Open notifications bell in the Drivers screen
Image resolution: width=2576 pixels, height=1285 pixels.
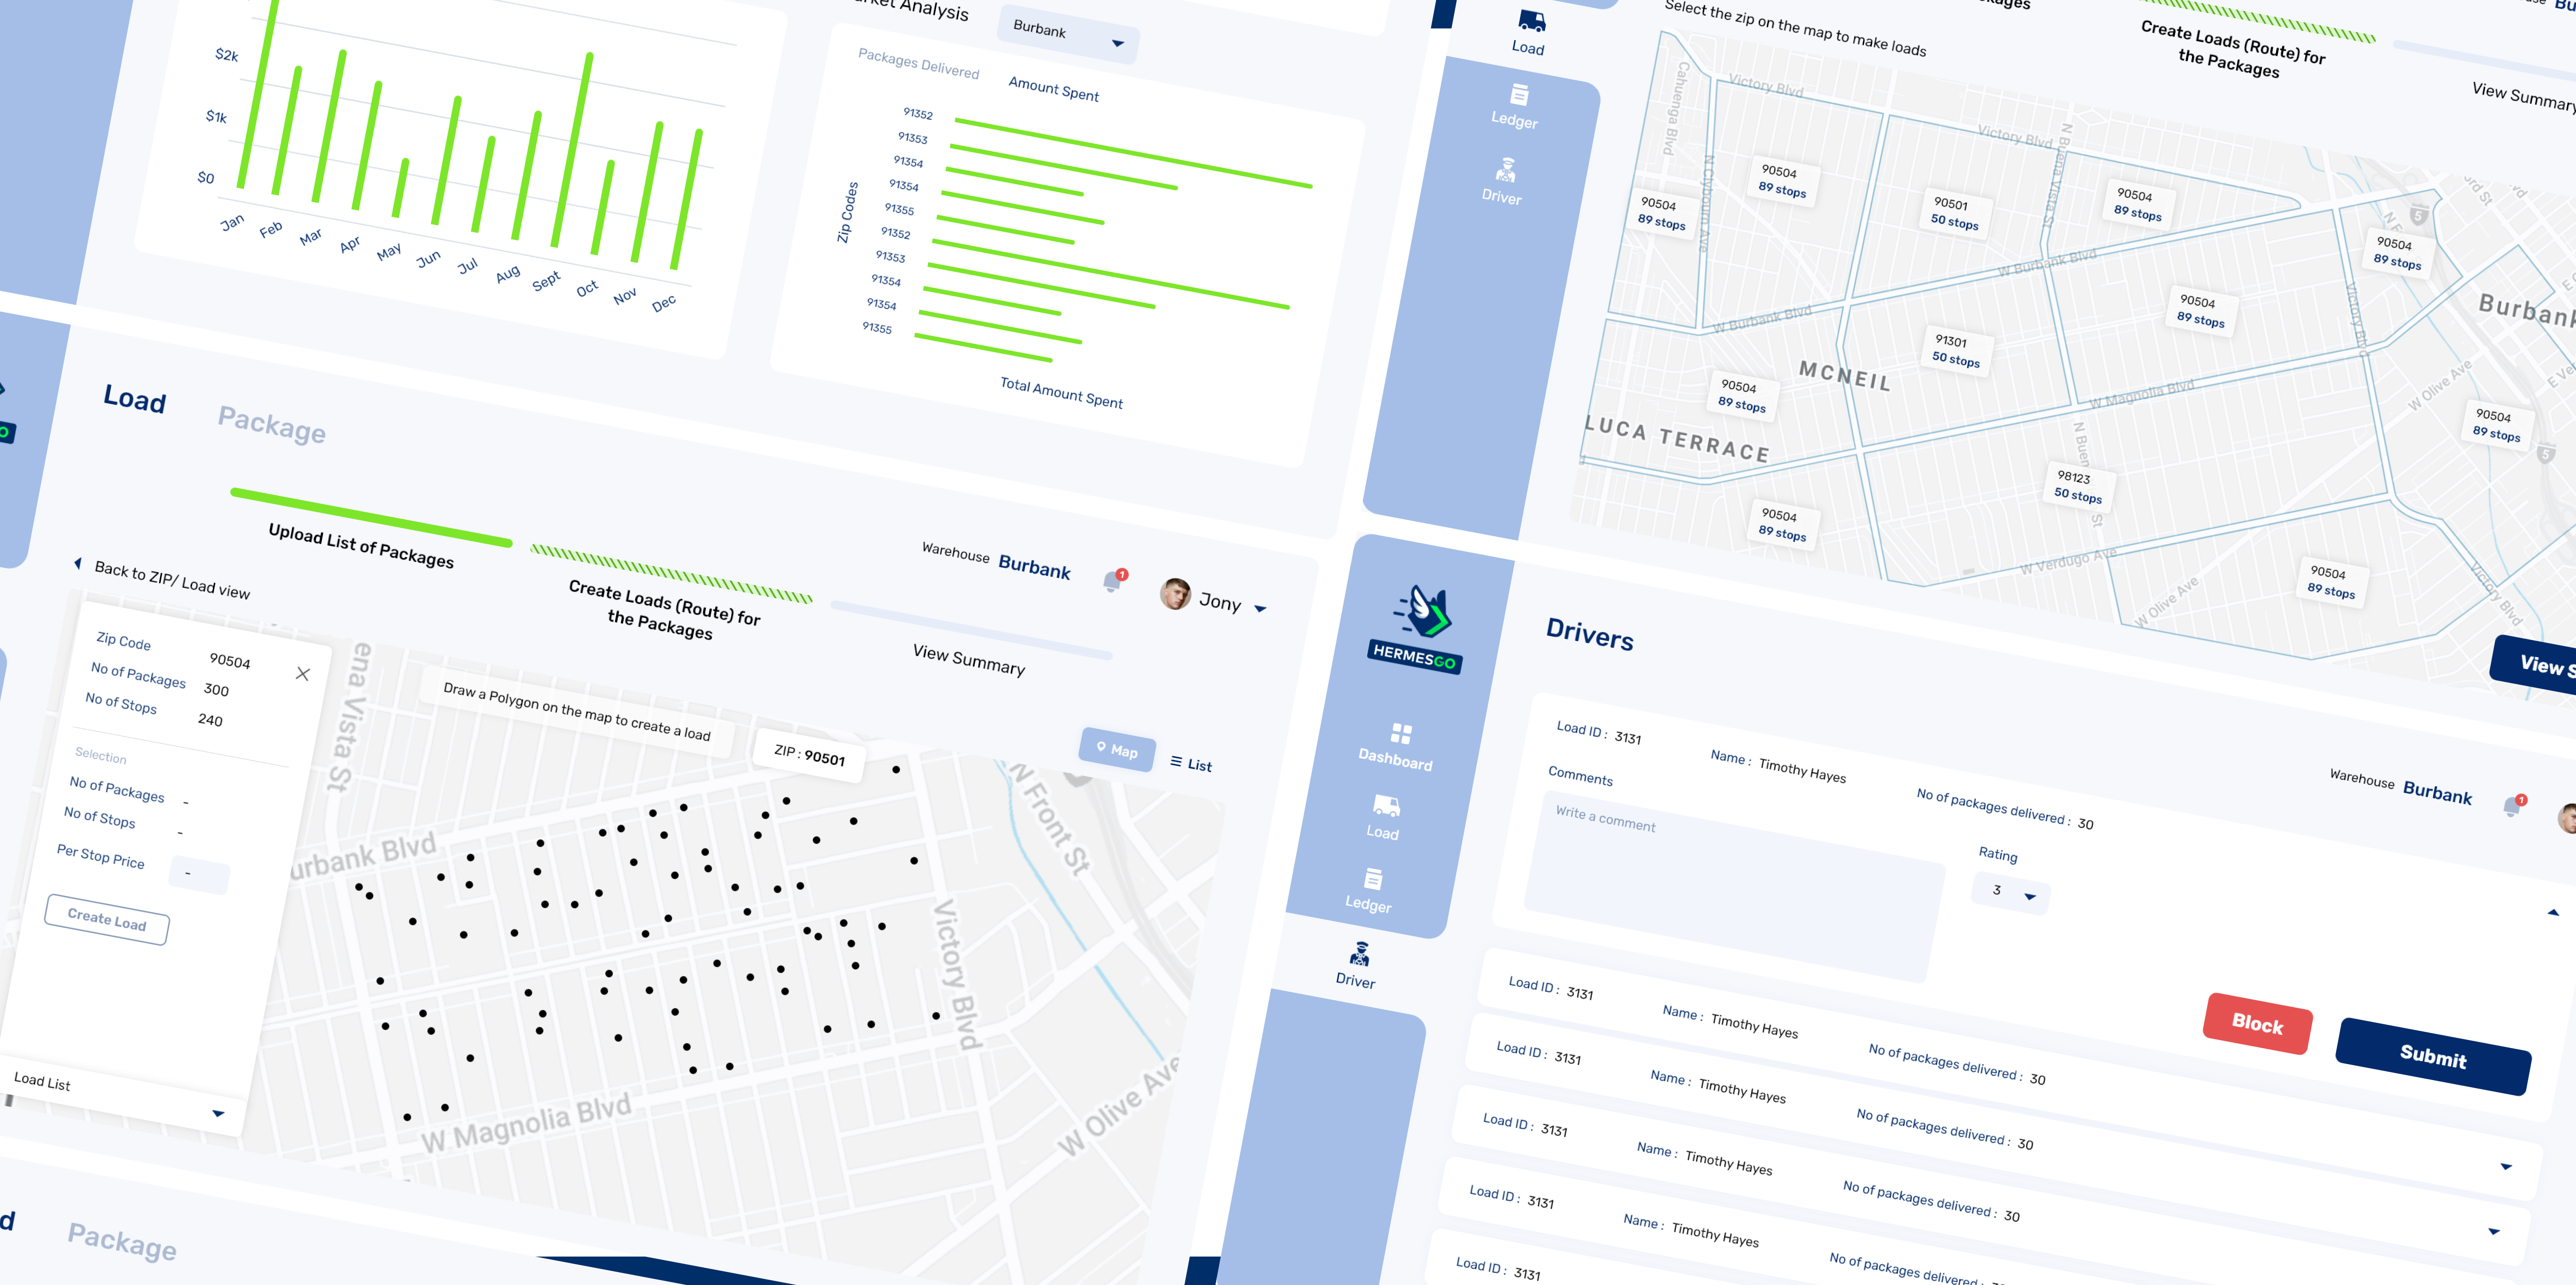point(2512,805)
